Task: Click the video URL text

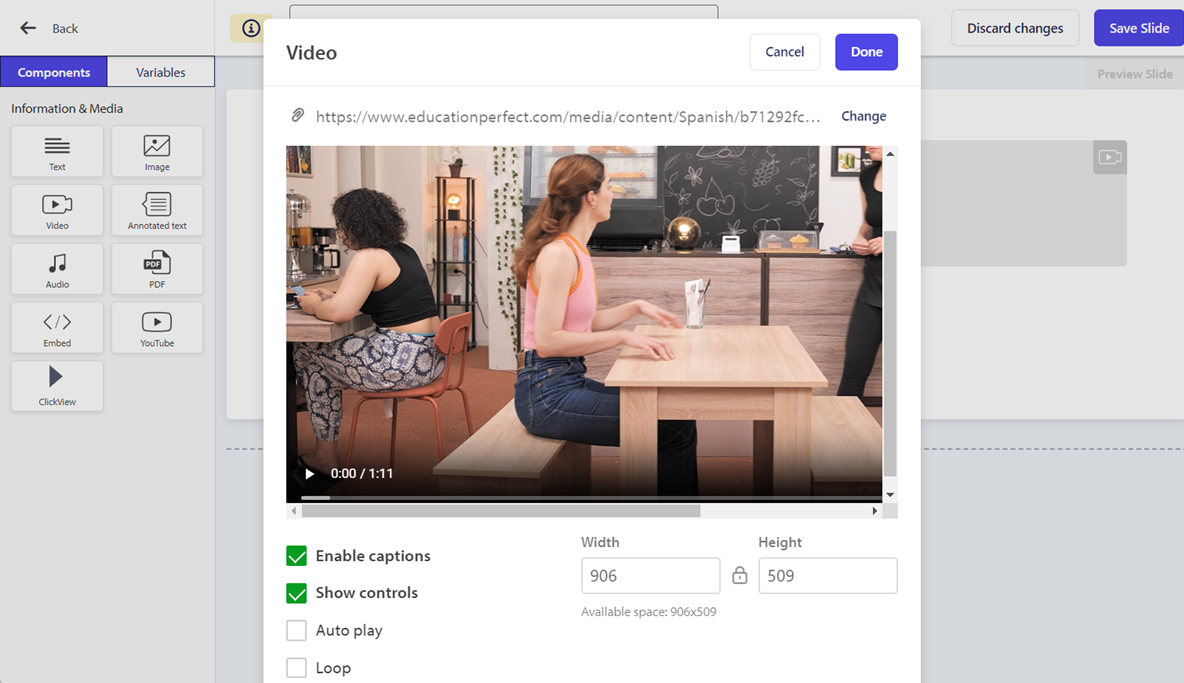Action: (x=568, y=117)
